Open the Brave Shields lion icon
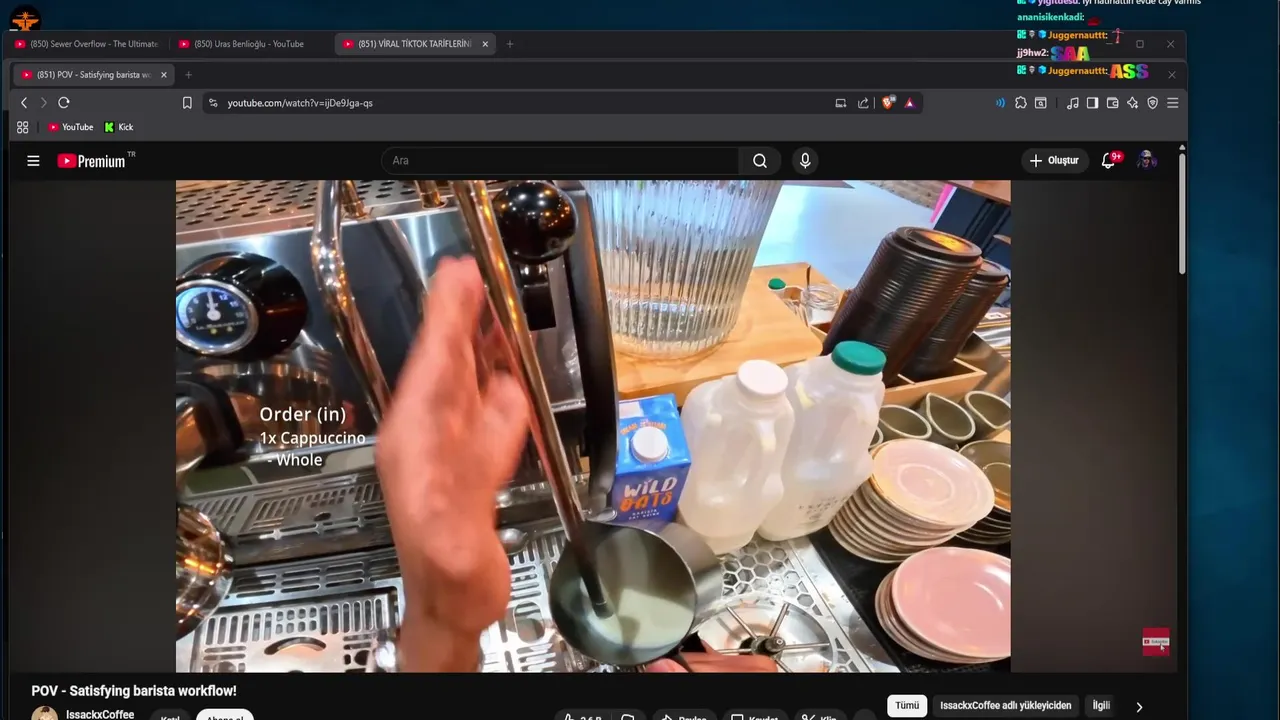Image resolution: width=1280 pixels, height=720 pixels. point(888,103)
